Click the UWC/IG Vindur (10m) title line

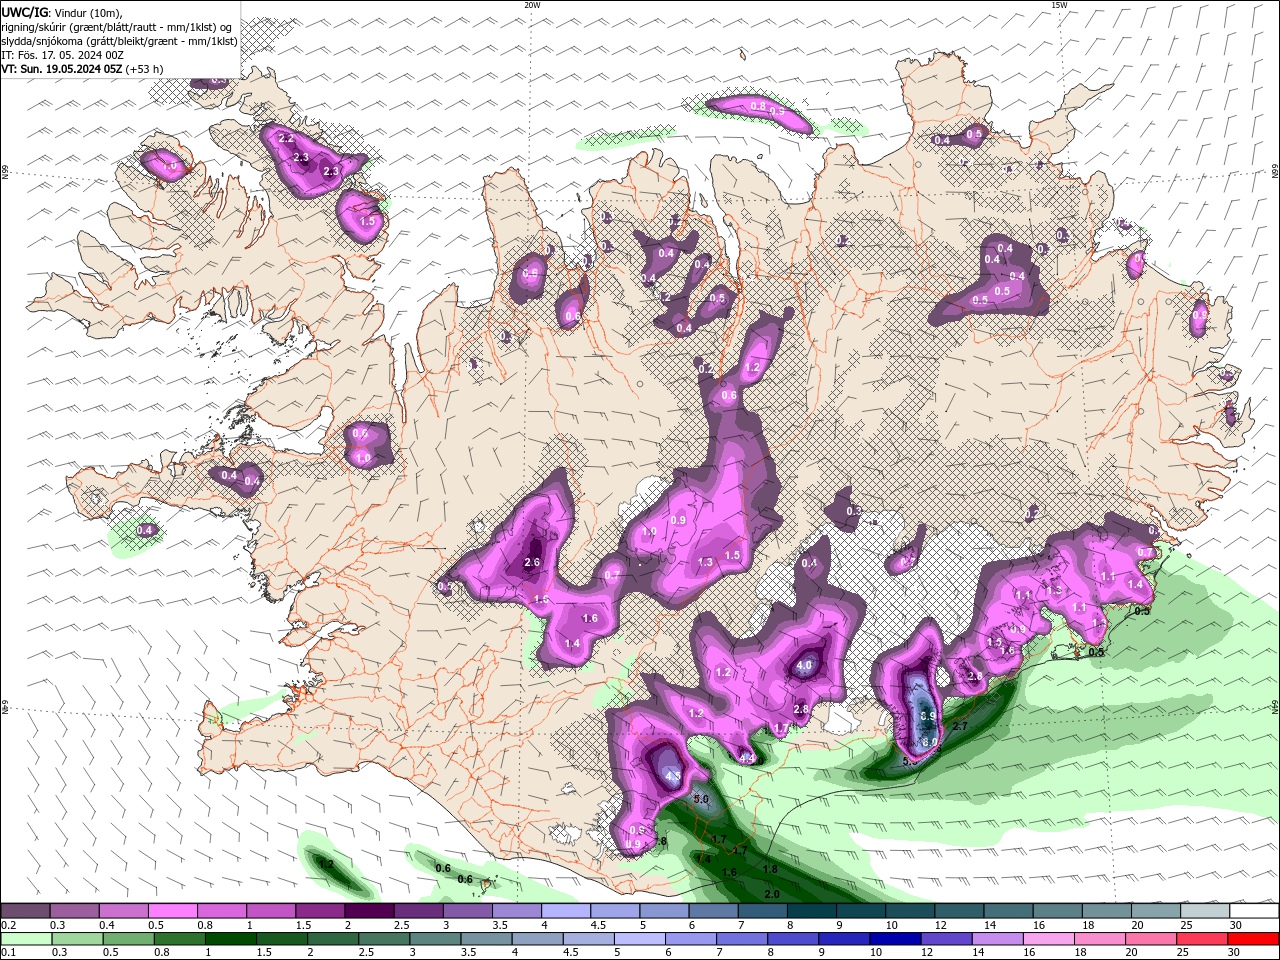tap(61, 12)
